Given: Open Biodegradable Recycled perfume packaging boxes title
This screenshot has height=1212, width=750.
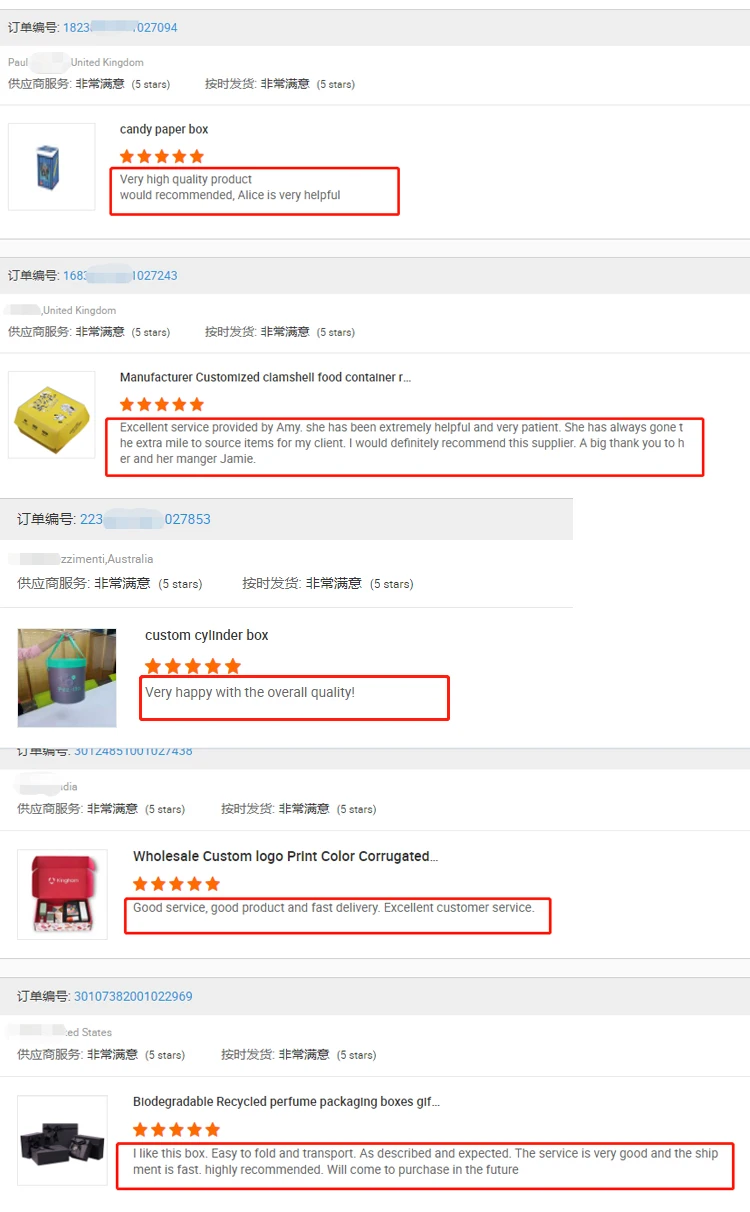Looking at the screenshot, I should pos(286,1101).
